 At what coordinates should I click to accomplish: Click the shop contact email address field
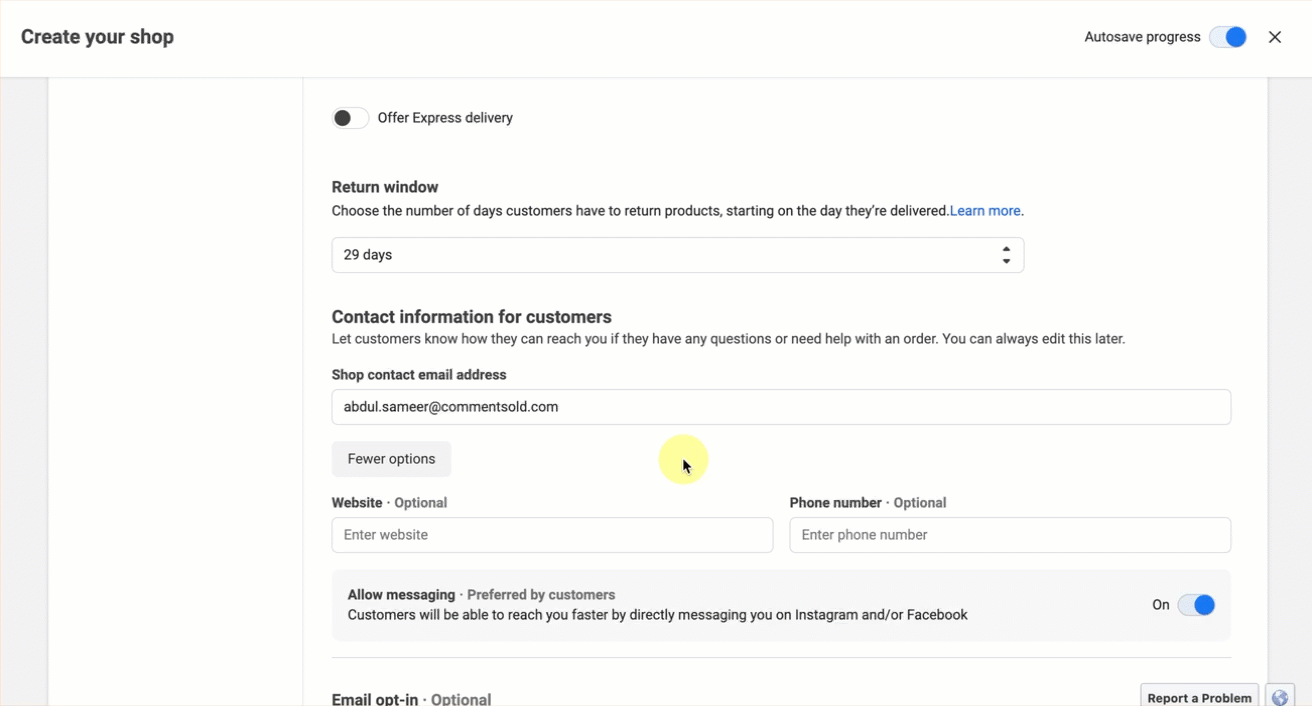point(780,407)
